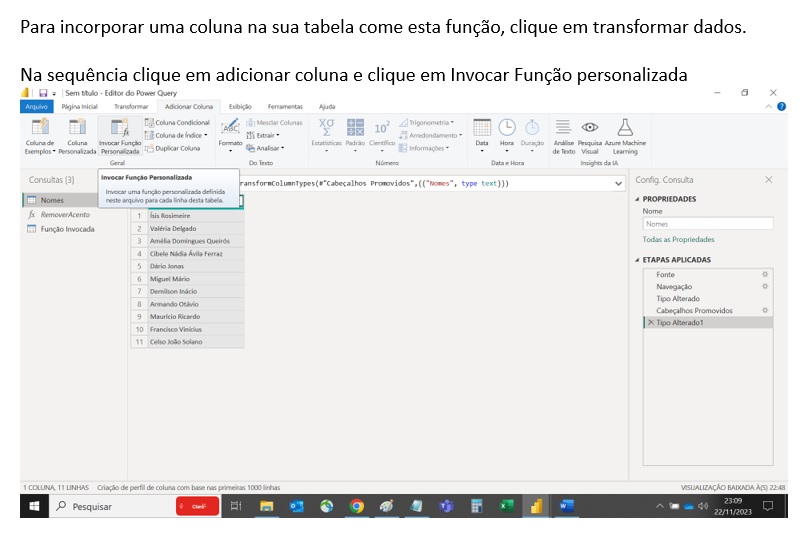The image size is (807, 541).
Task: Switch to the Transformar tab
Action: (131, 107)
